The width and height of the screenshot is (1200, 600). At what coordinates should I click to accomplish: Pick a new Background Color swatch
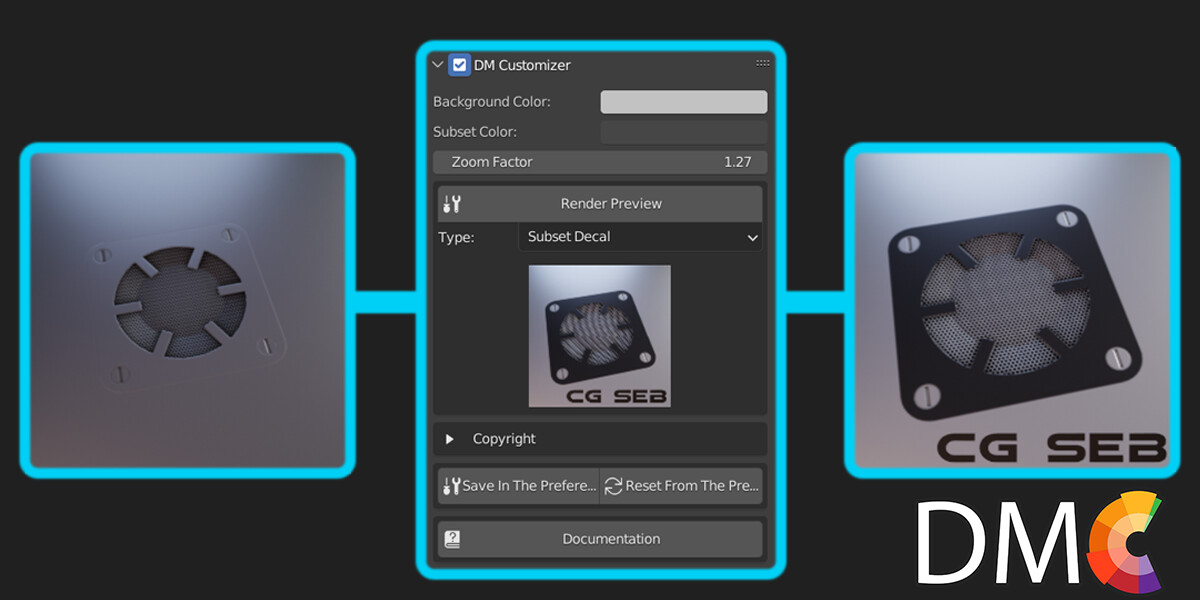pos(683,101)
